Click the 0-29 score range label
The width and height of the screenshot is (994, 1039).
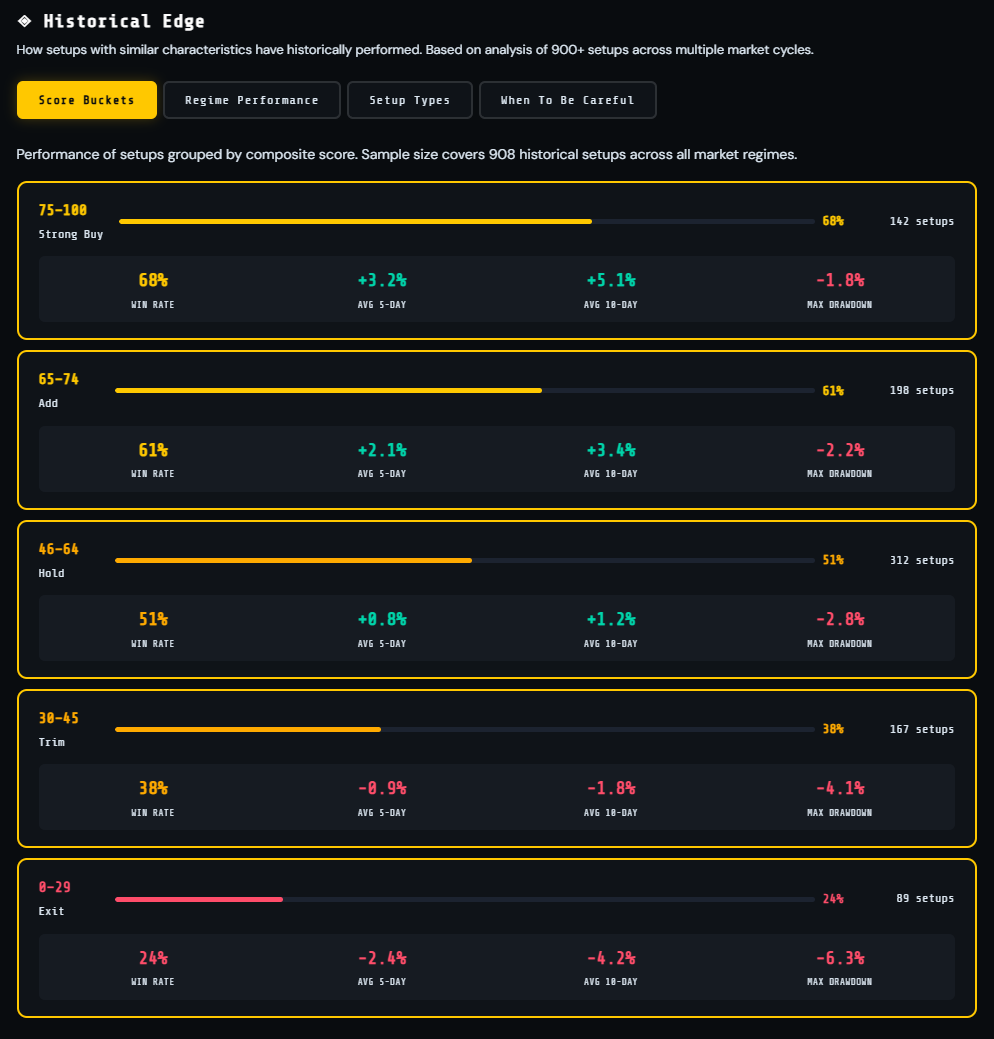tap(54, 887)
